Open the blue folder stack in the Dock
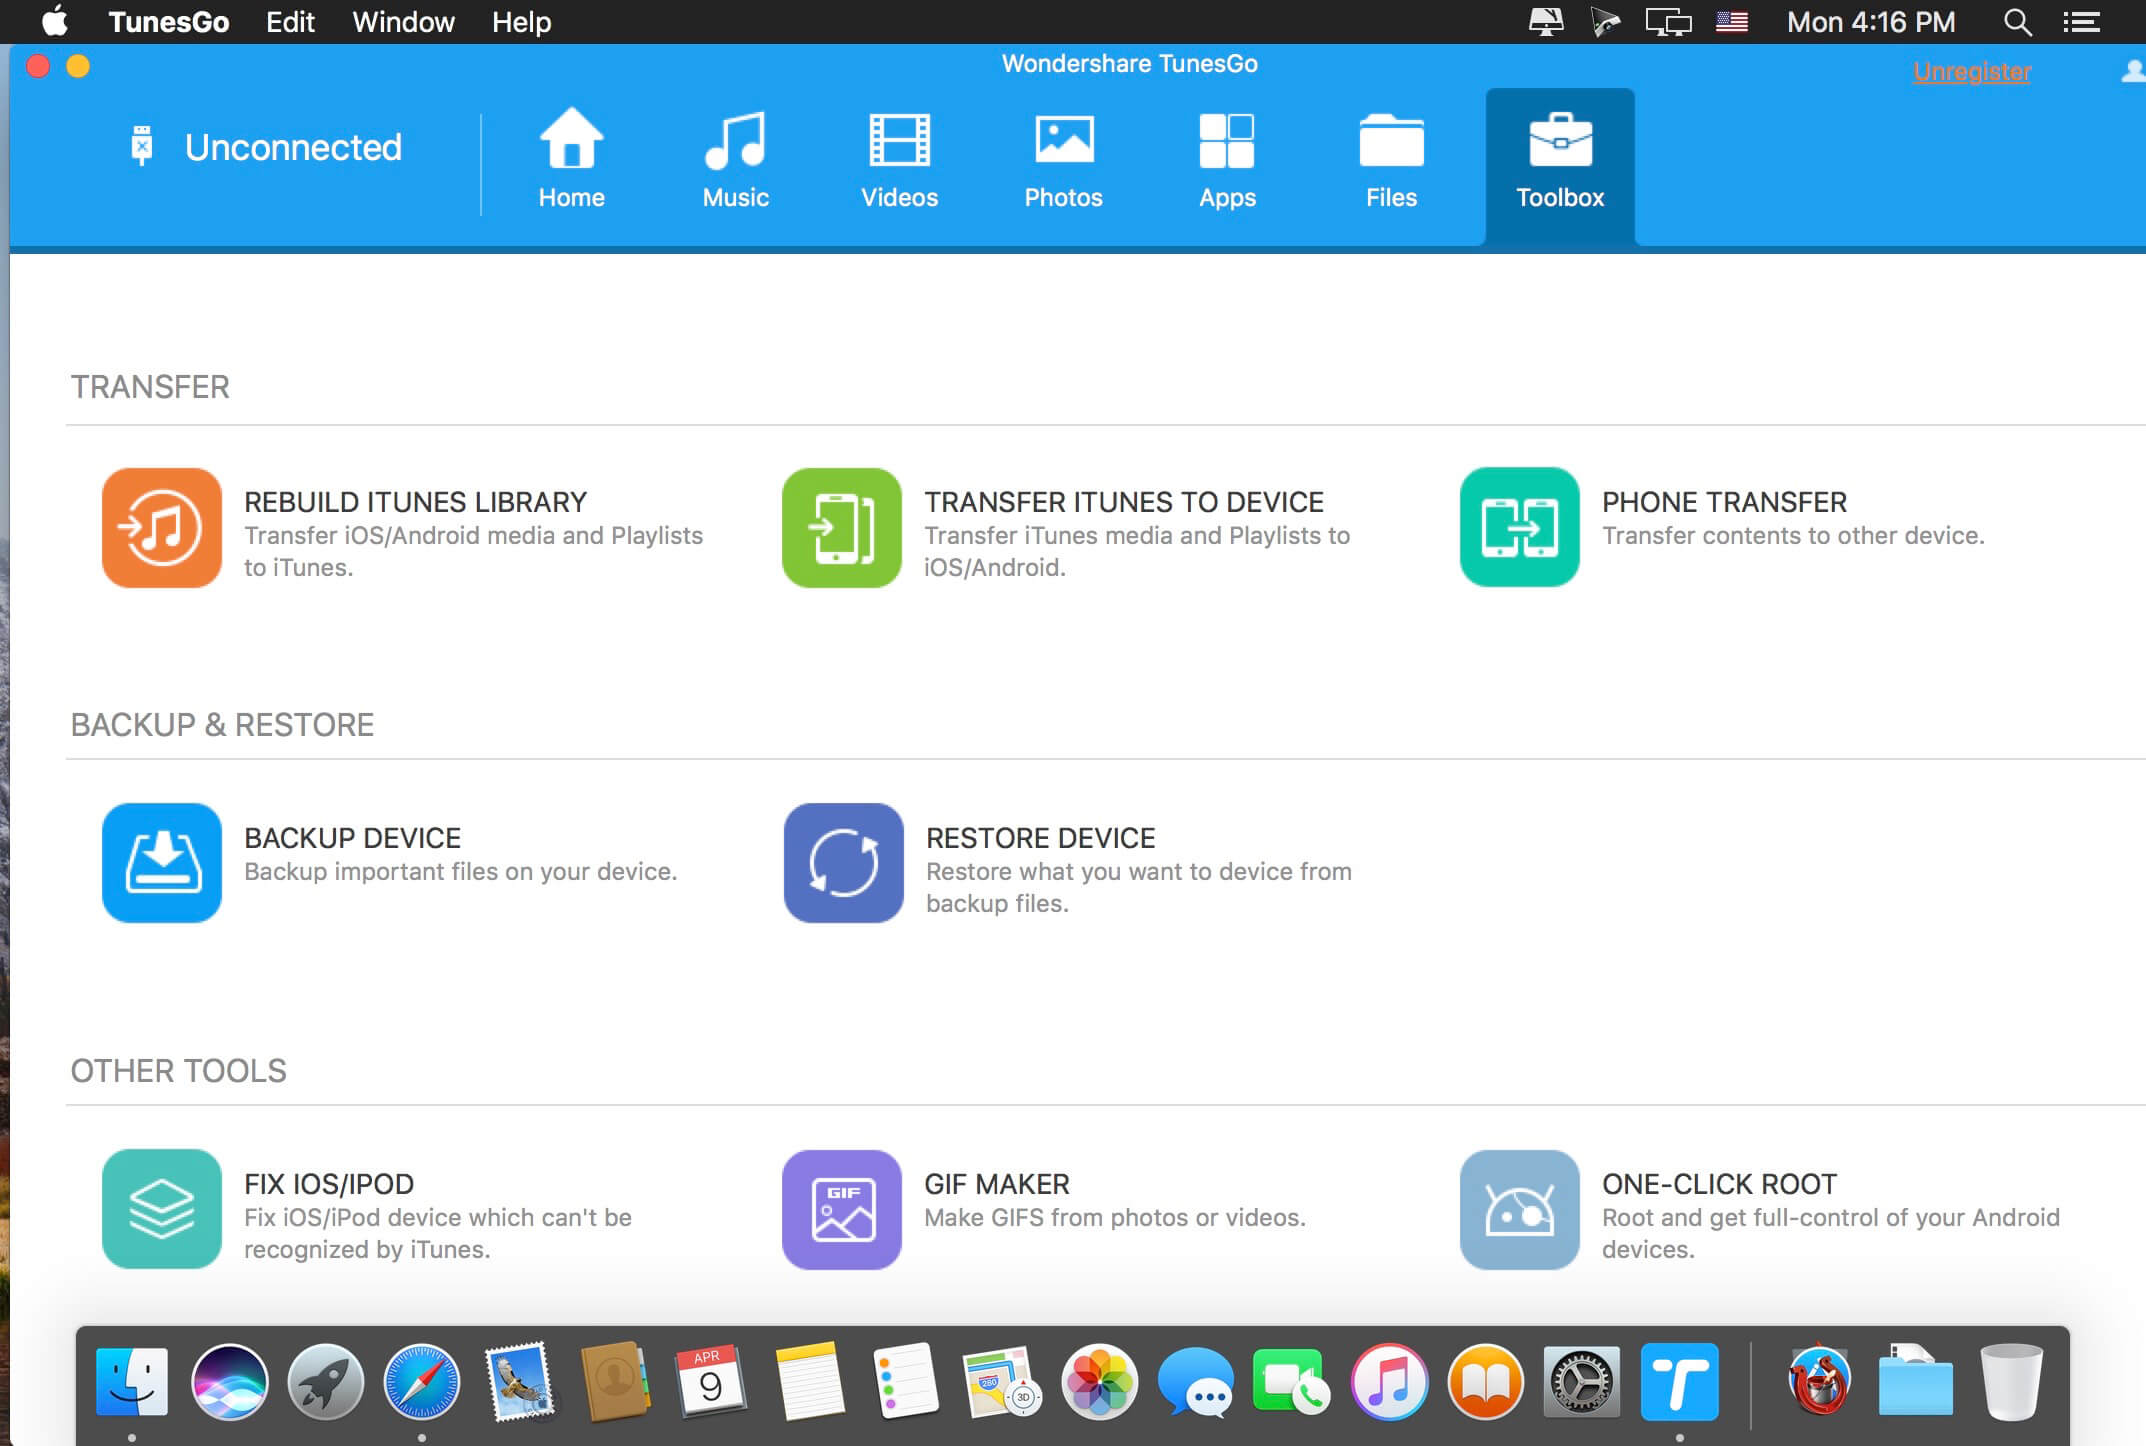The height and width of the screenshot is (1446, 2146). pyautogui.click(x=1915, y=1381)
